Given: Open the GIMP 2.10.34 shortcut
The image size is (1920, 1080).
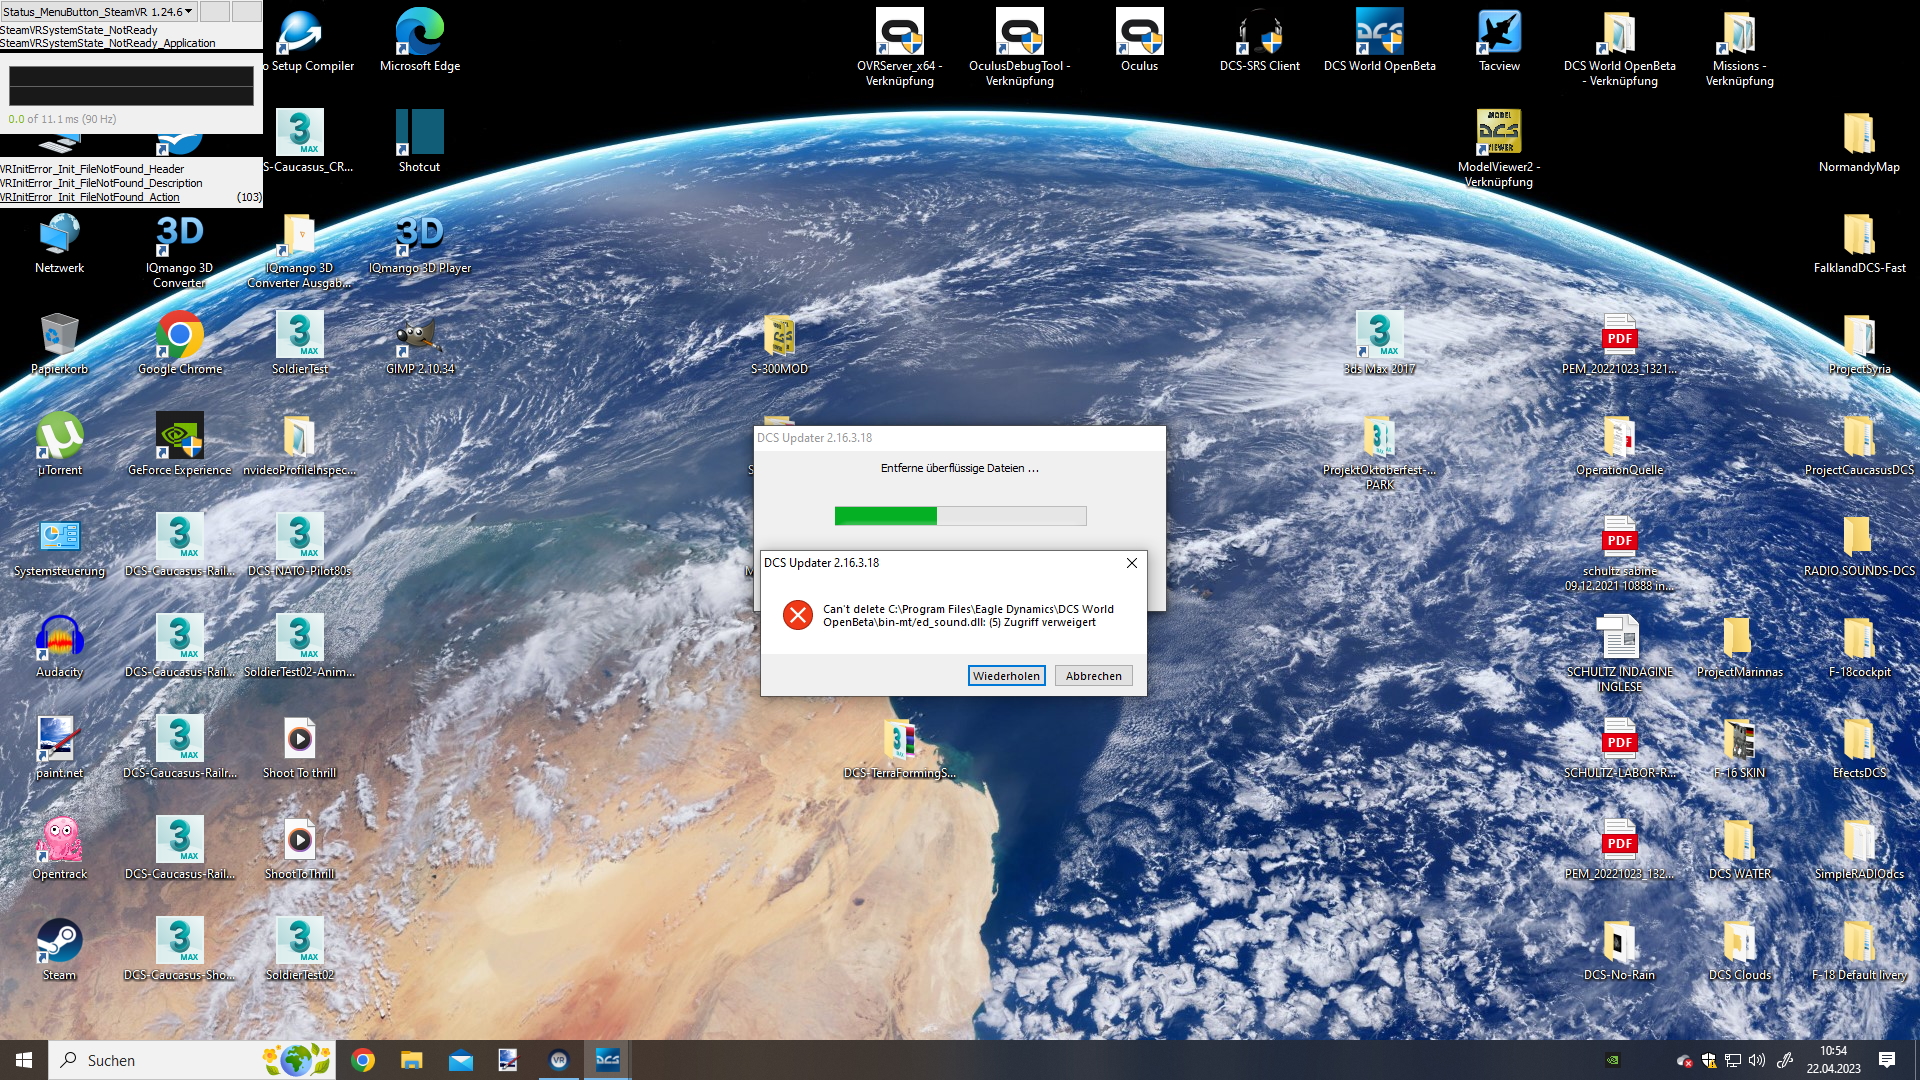Looking at the screenshot, I should [420, 344].
